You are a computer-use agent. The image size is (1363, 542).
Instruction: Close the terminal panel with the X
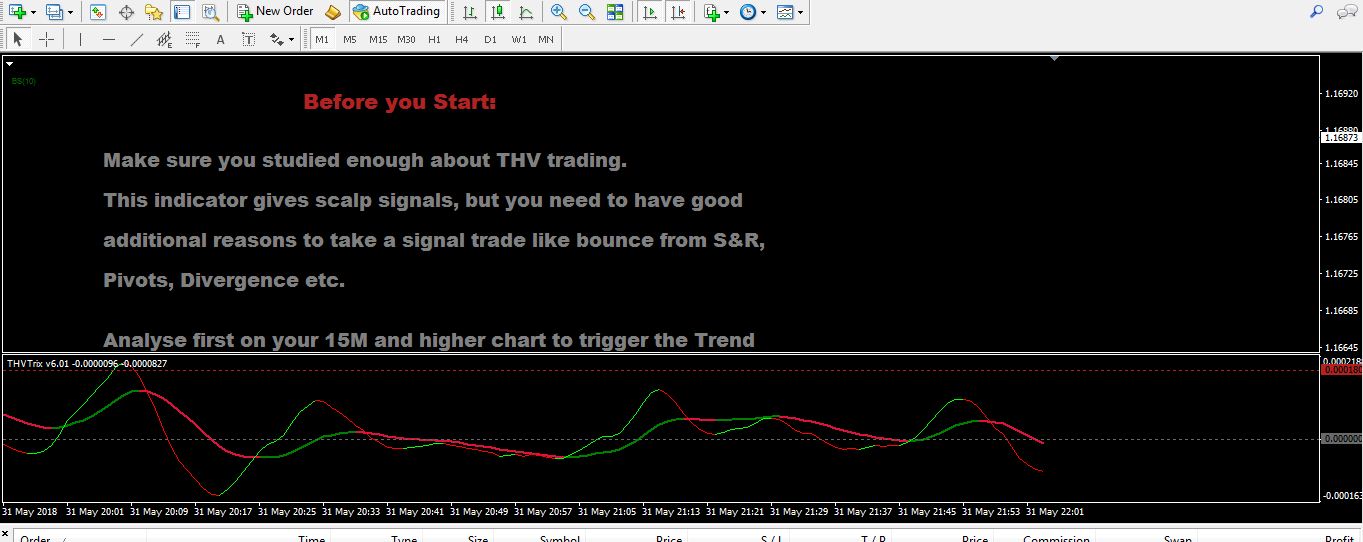(5, 534)
